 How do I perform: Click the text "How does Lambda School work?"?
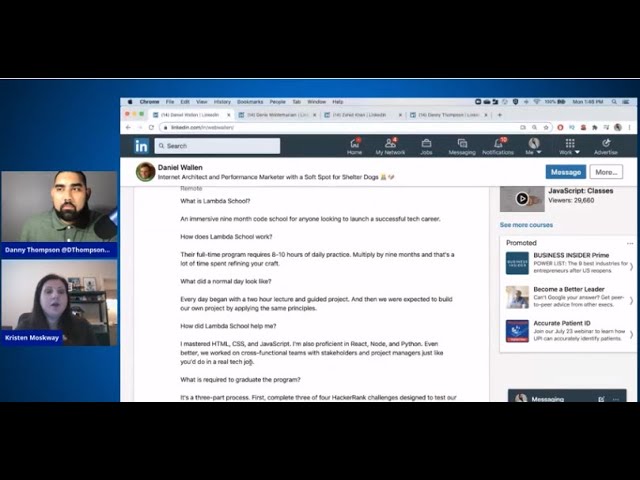(226, 237)
